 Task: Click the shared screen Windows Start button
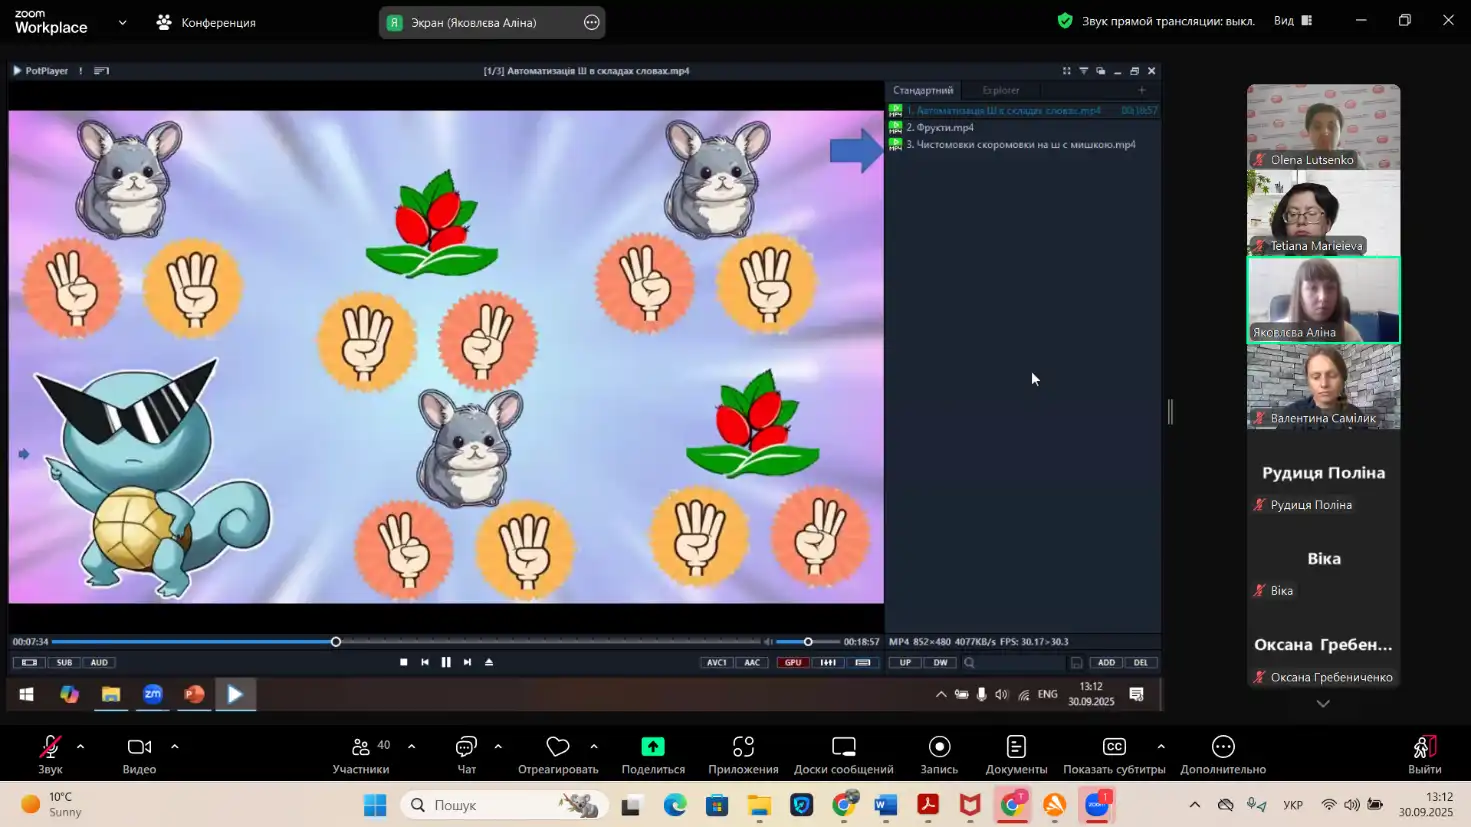[27, 694]
